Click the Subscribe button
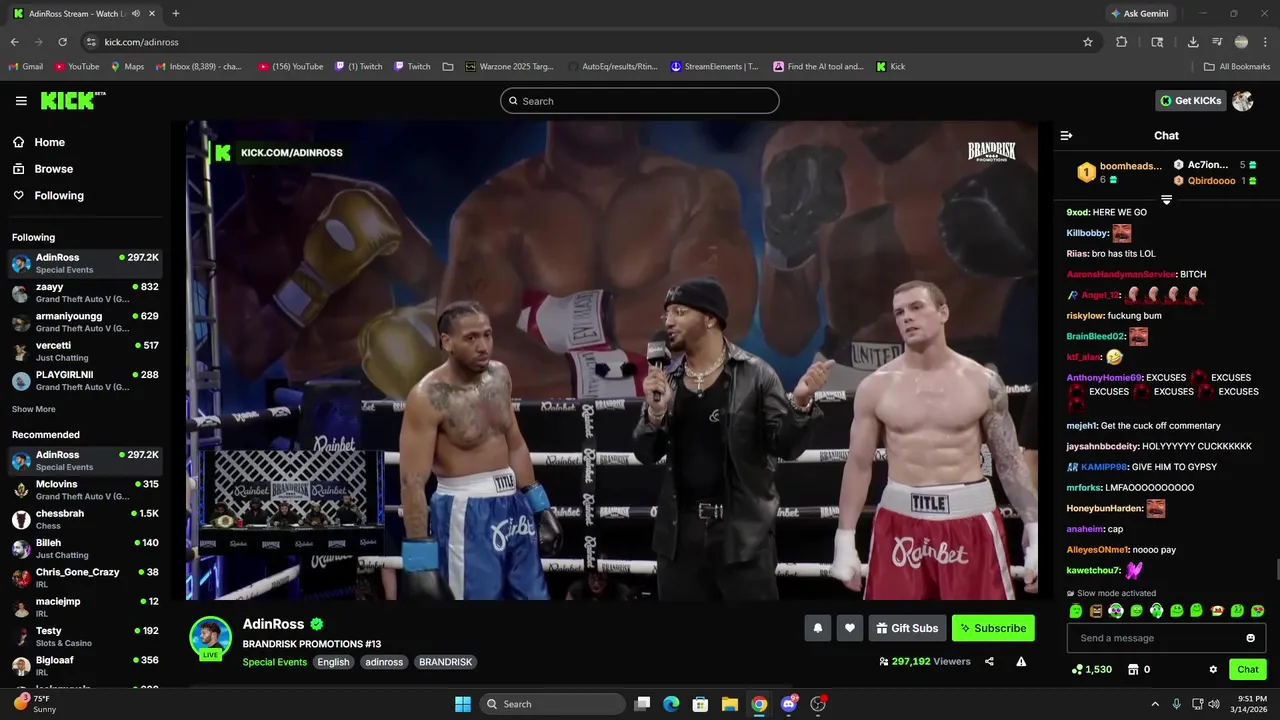 pyautogui.click(x=993, y=628)
